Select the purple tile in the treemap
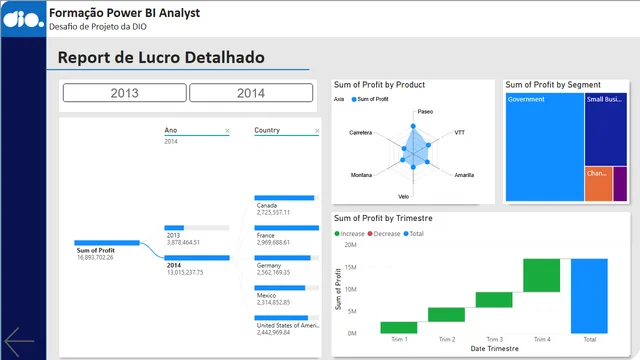The width and height of the screenshot is (640, 360). 620,184
